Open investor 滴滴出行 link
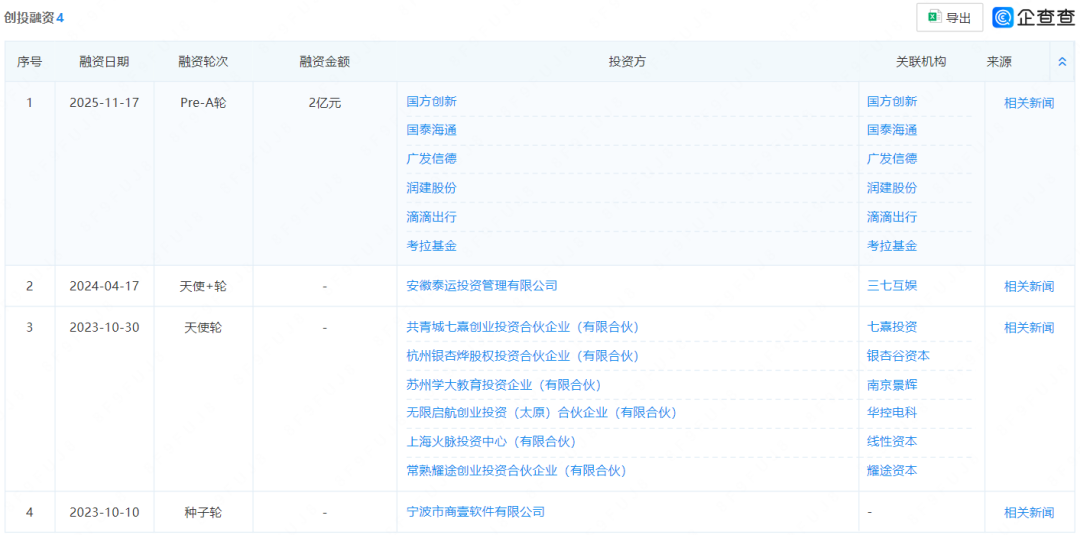Viewport: 1080px width, 535px height. 431,217
